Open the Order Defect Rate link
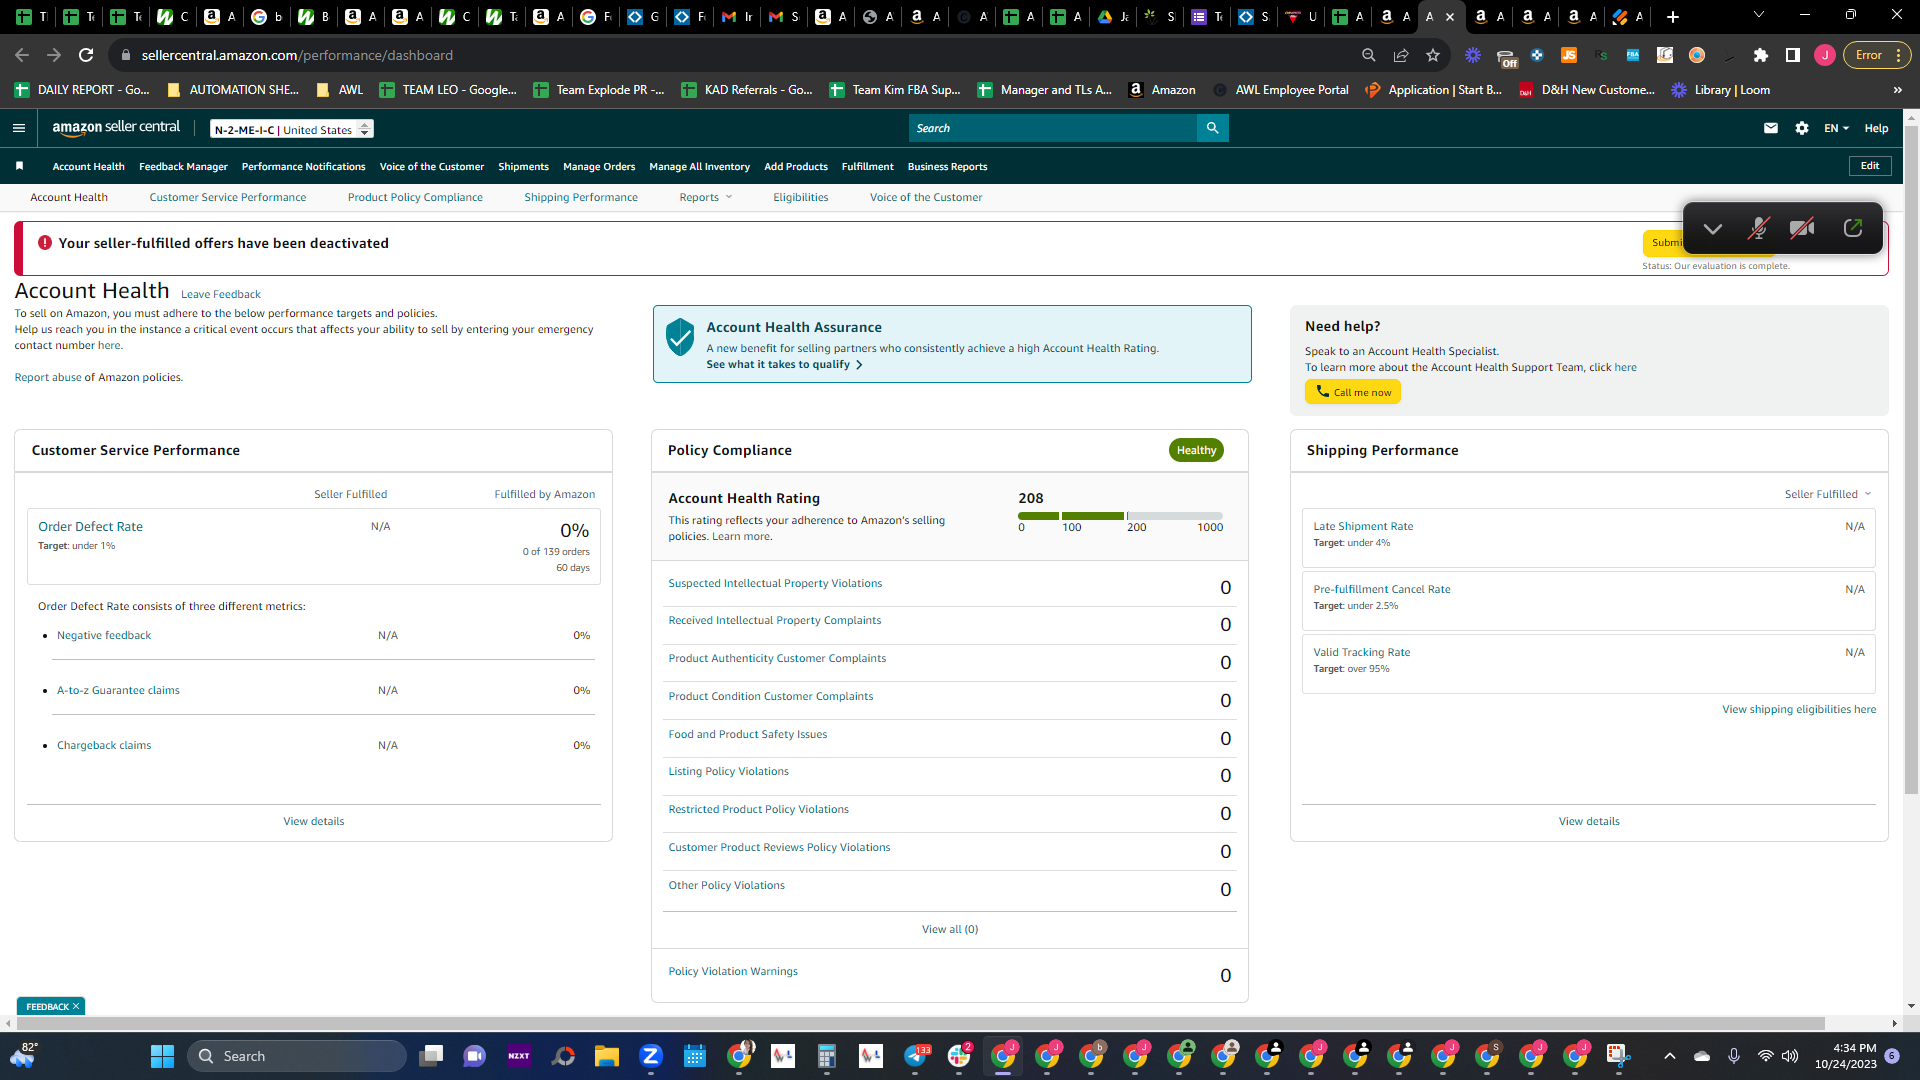Image resolution: width=1920 pixels, height=1080 pixels. (90, 527)
